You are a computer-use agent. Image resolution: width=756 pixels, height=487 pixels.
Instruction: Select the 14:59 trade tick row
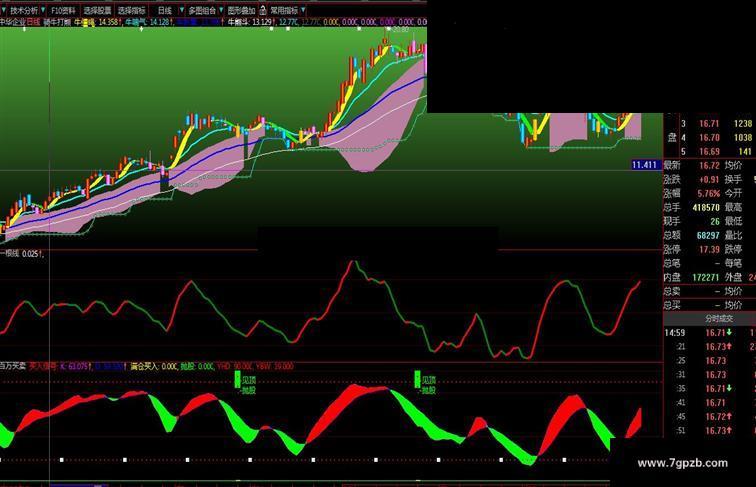click(710, 333)
